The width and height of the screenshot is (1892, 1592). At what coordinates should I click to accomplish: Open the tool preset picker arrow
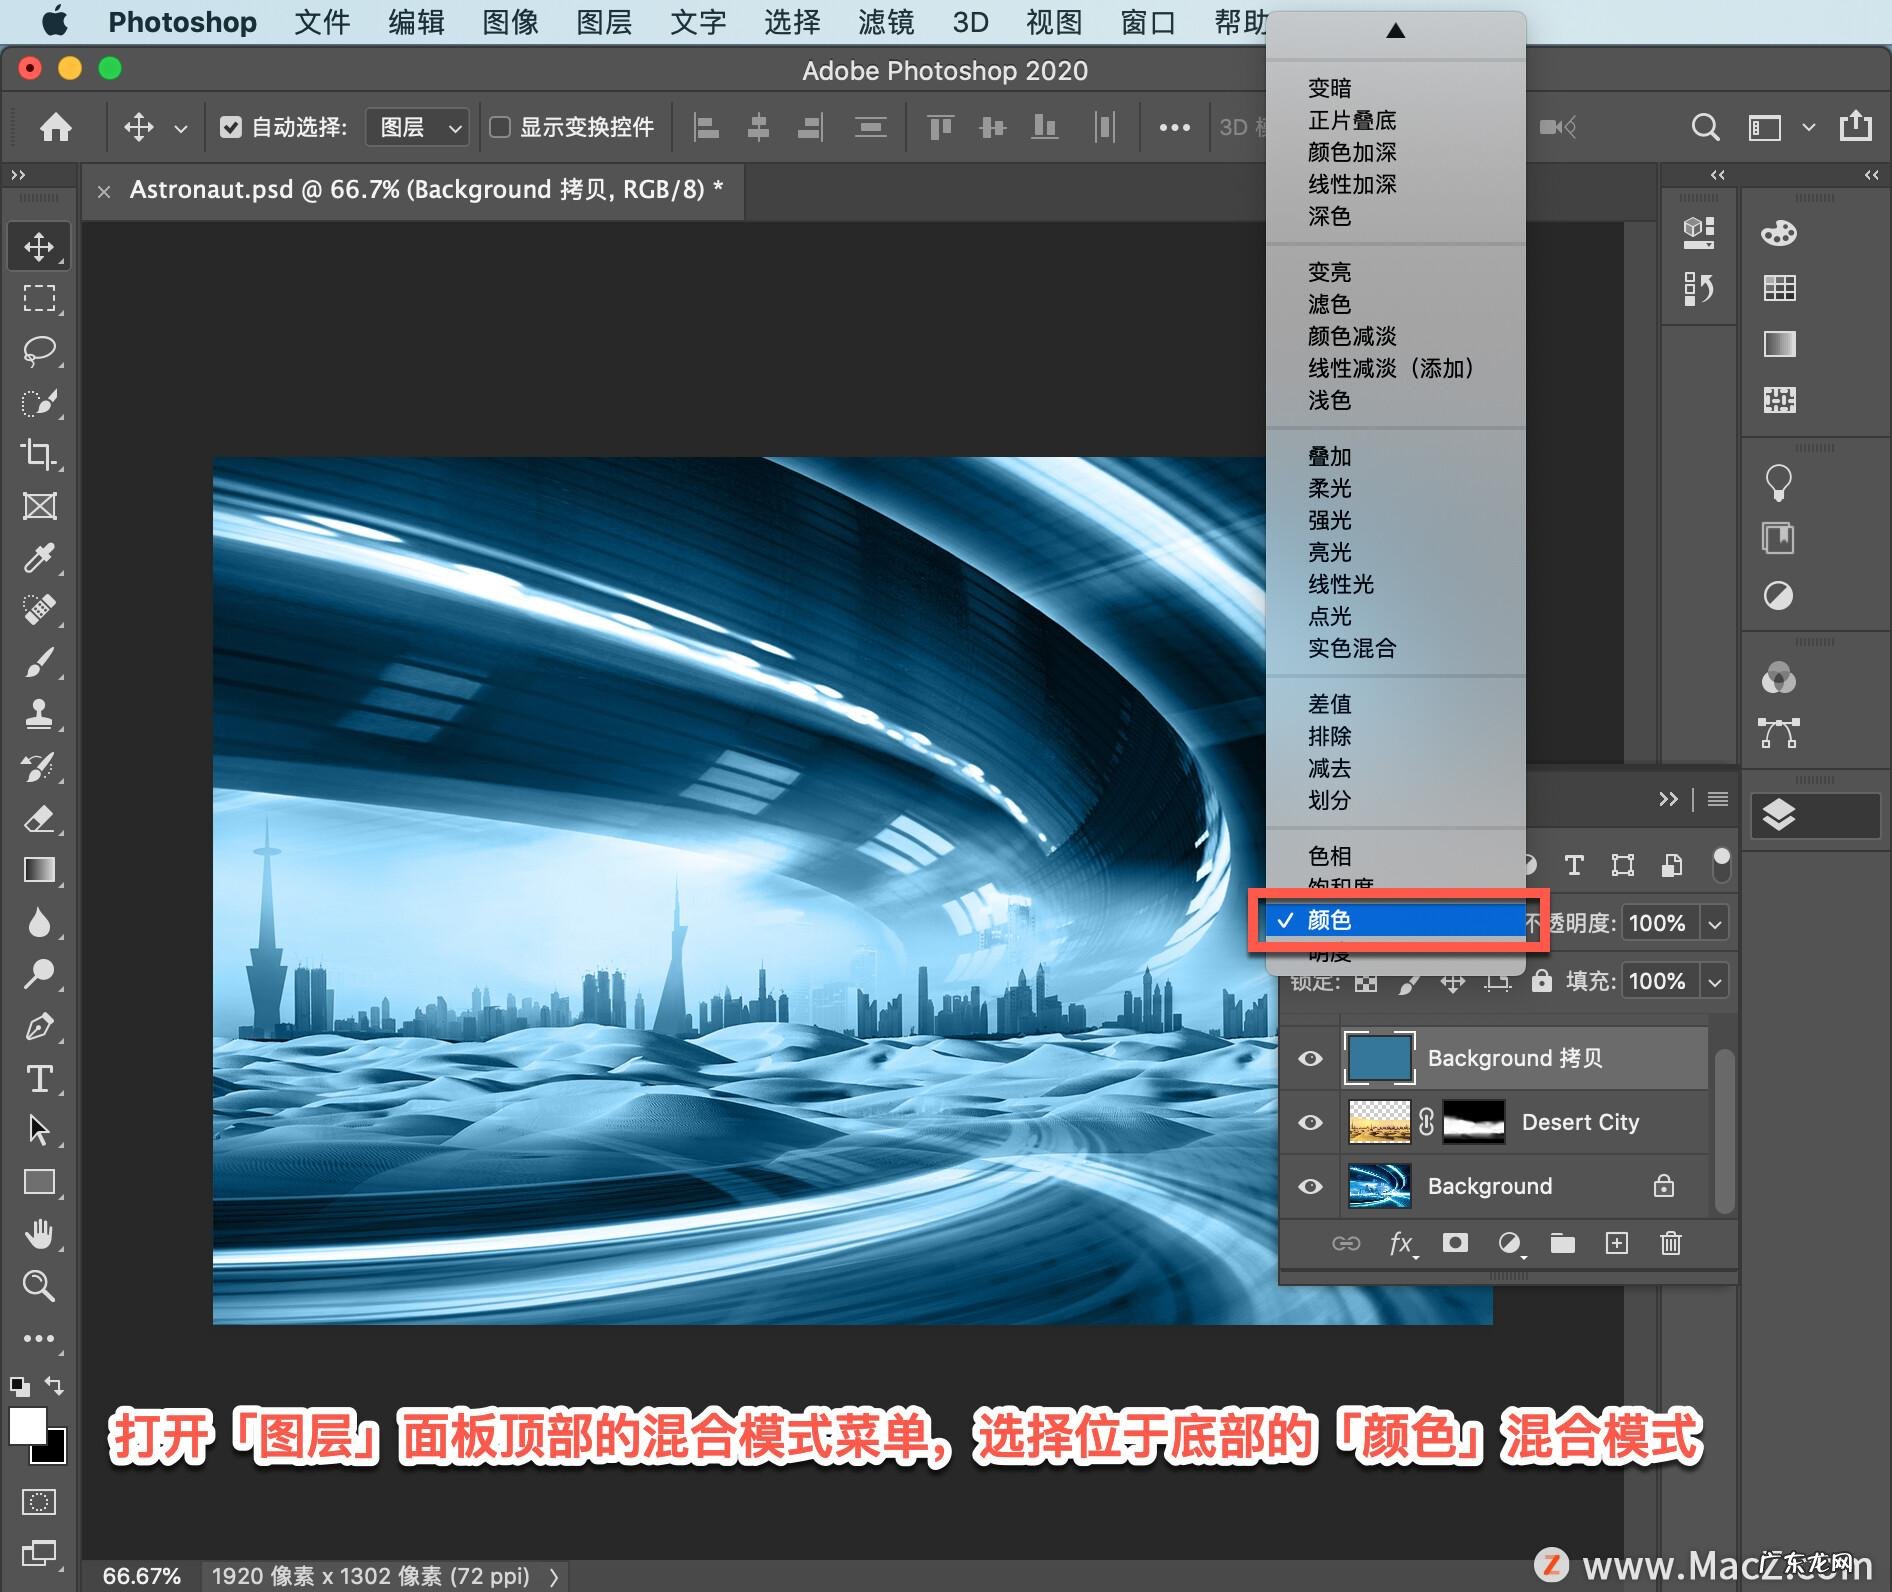pyautogui.click(x=181, y=128)
